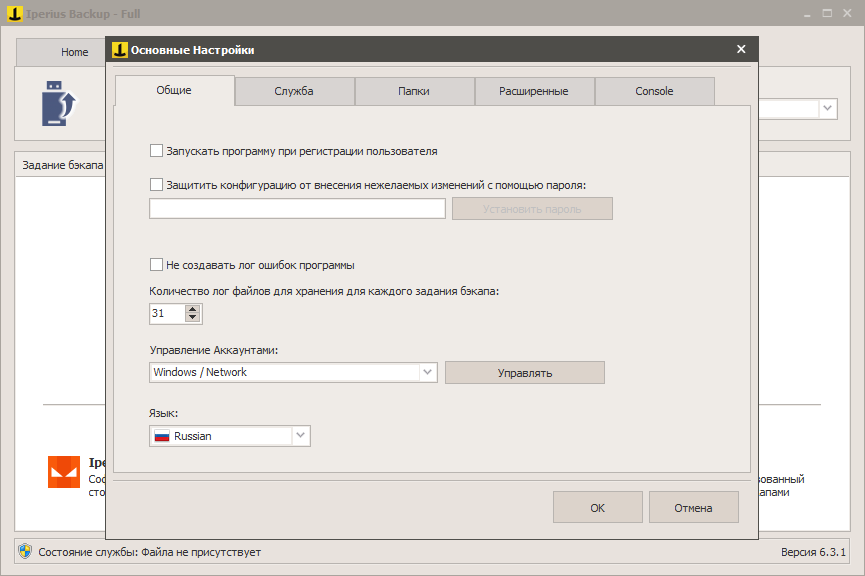Confirm settings with the OK button
This screenshot has height=576, width=865.
(597, 508)
